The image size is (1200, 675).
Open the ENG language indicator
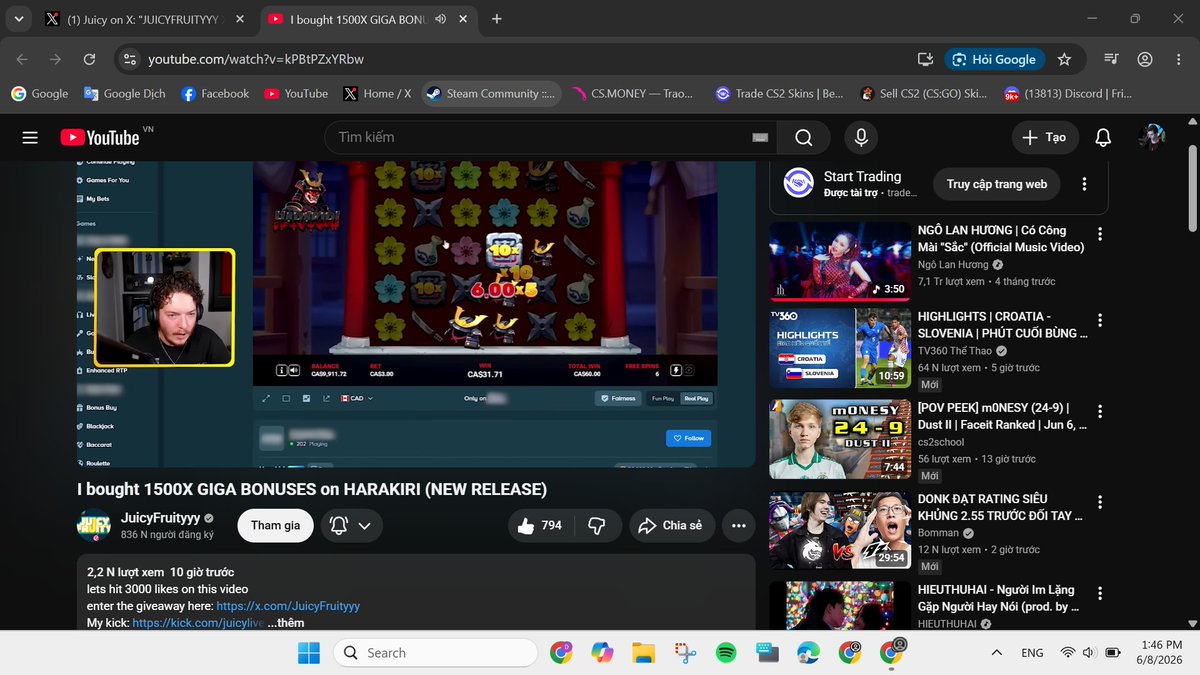(x=1032, y=653)
